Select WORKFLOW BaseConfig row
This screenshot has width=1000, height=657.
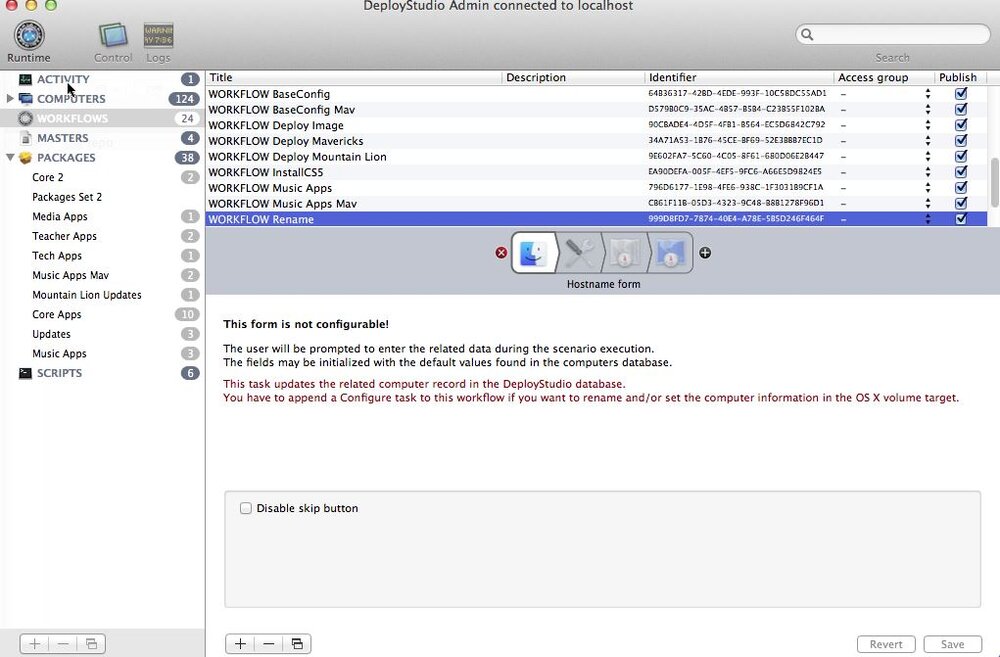[596, 94]
